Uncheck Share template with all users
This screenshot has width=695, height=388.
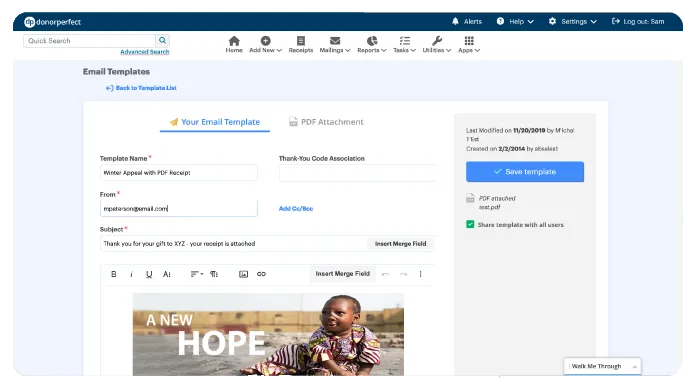point(470,224)
